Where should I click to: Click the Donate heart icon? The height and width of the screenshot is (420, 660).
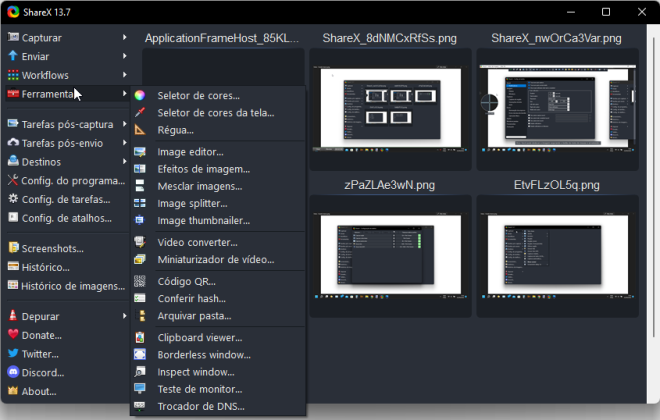(13, 335)
